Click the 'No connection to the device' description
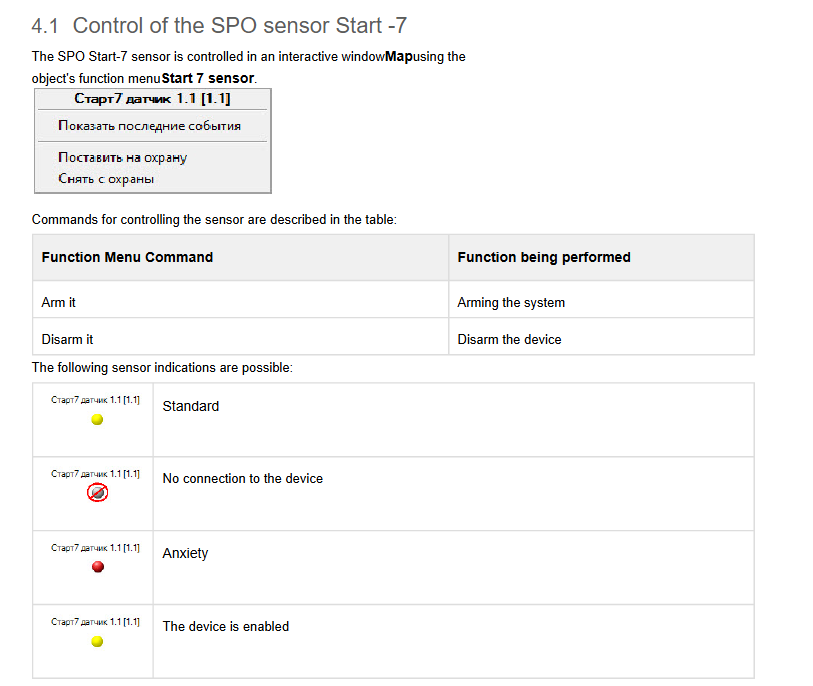This screenshot has height=686, width=813. click(x=243, y=479)
